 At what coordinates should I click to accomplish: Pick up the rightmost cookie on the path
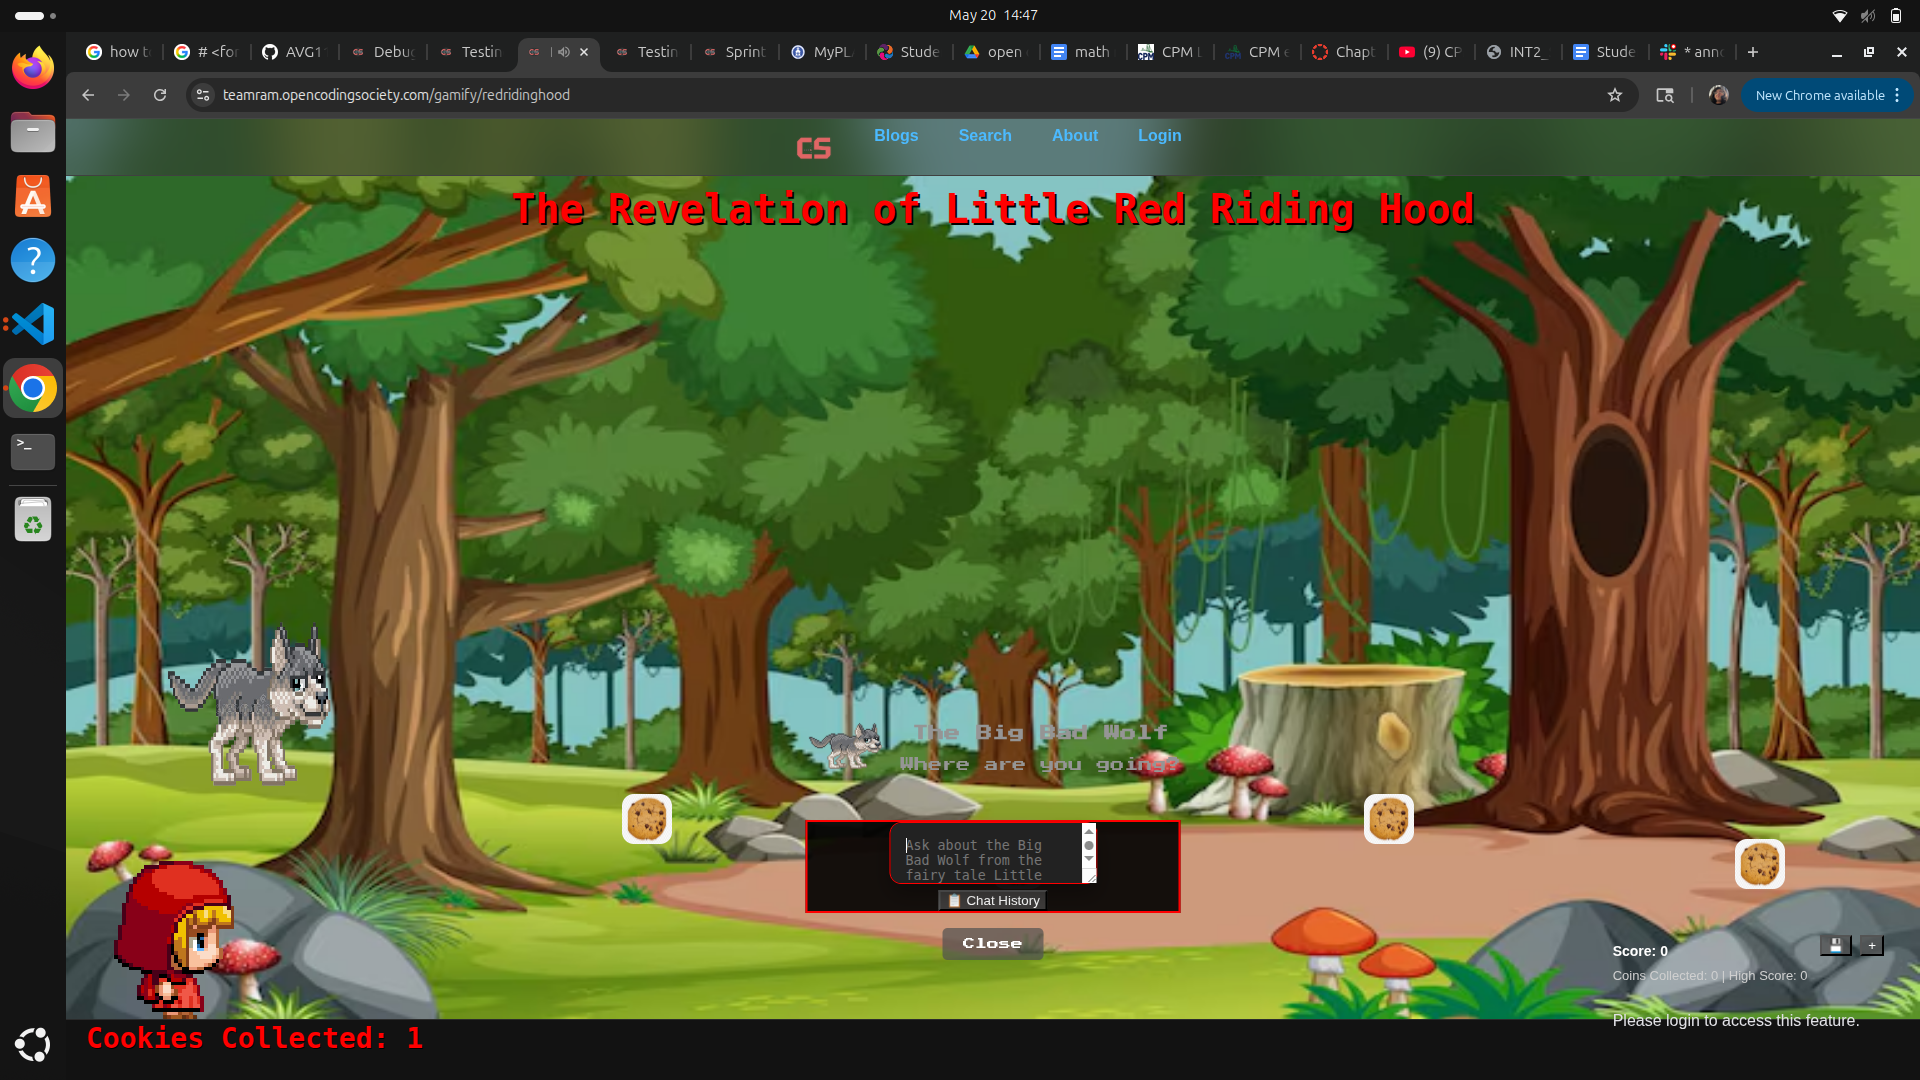(x=1760, y=864)
